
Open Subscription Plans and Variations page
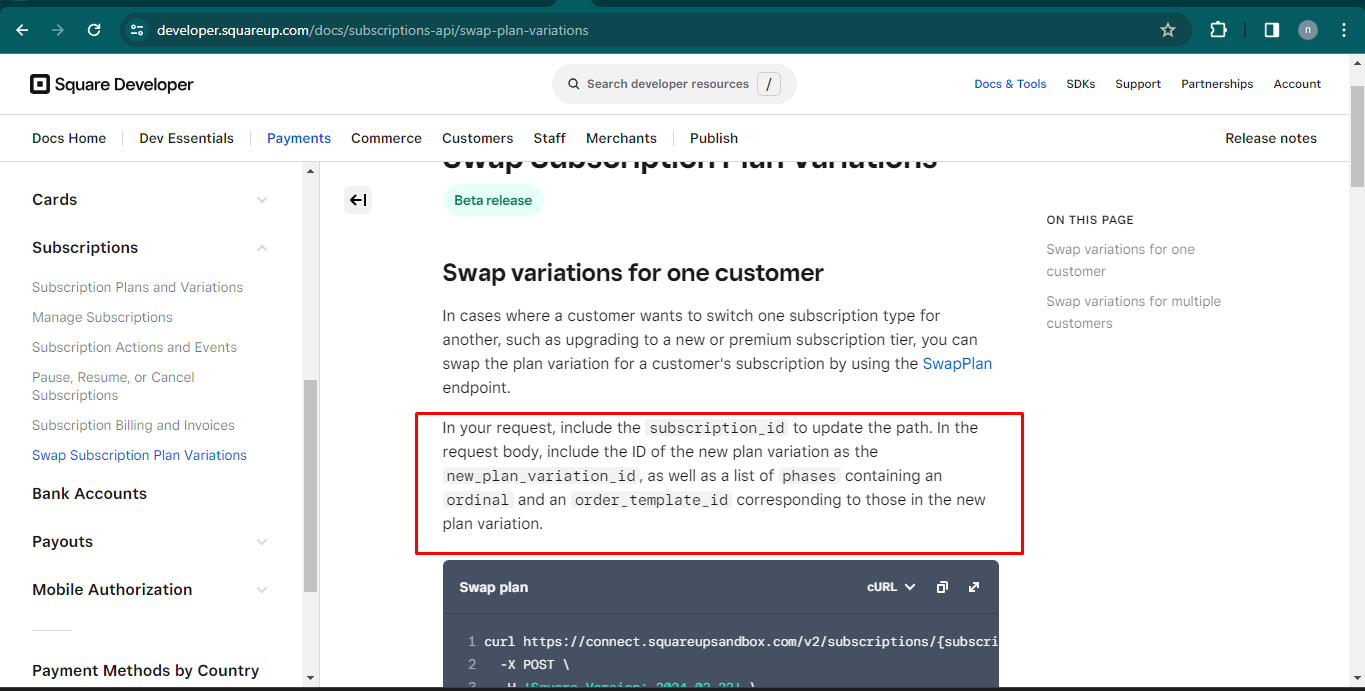[137, 287]
